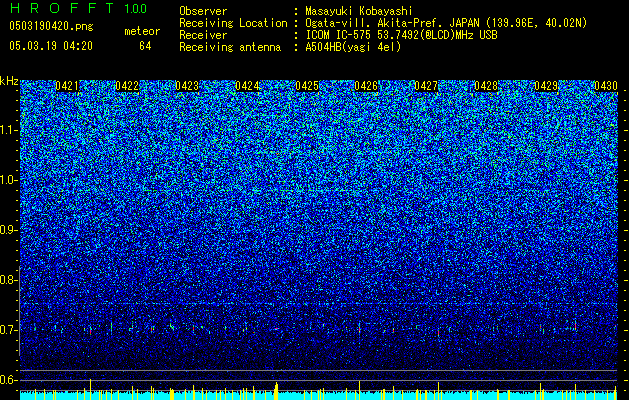Screen dimensions: 629x400
Task: Click the meteor count value 64
Action: tap(145, 46)
